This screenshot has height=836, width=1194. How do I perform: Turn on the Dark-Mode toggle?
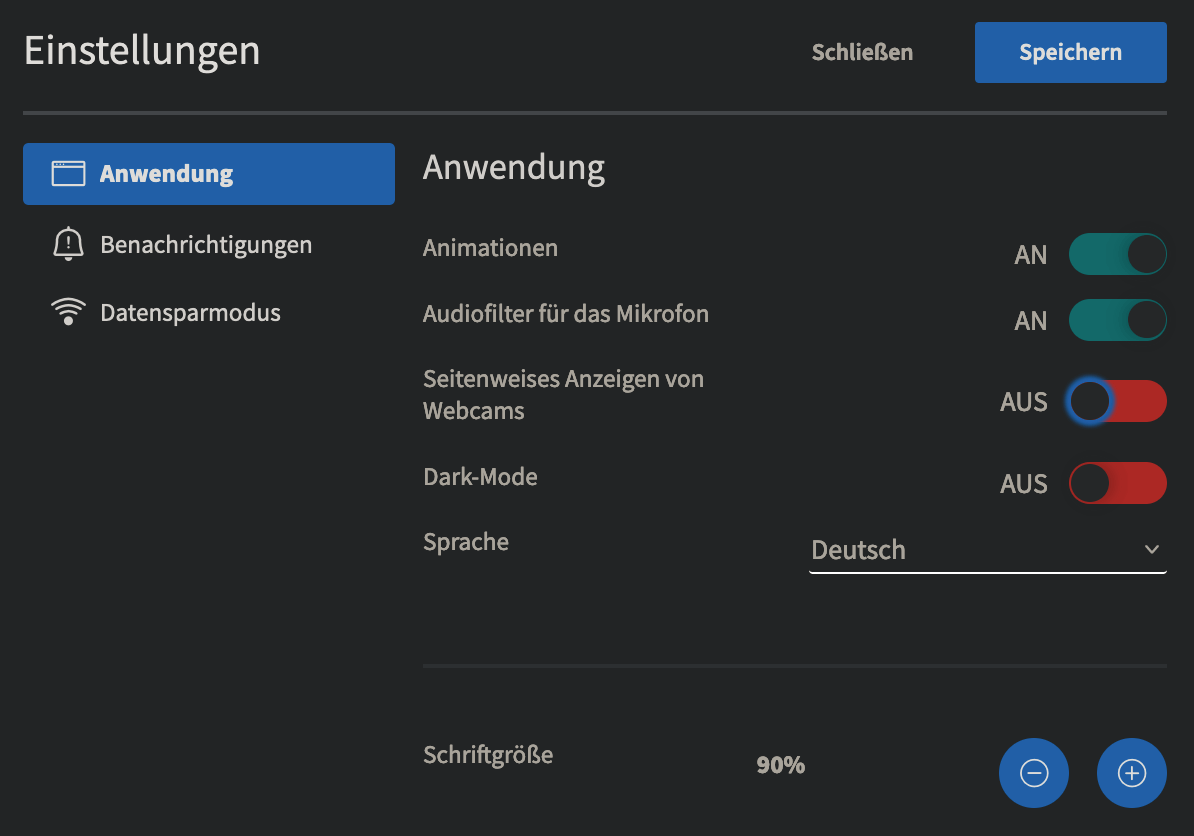(1117, 484)
